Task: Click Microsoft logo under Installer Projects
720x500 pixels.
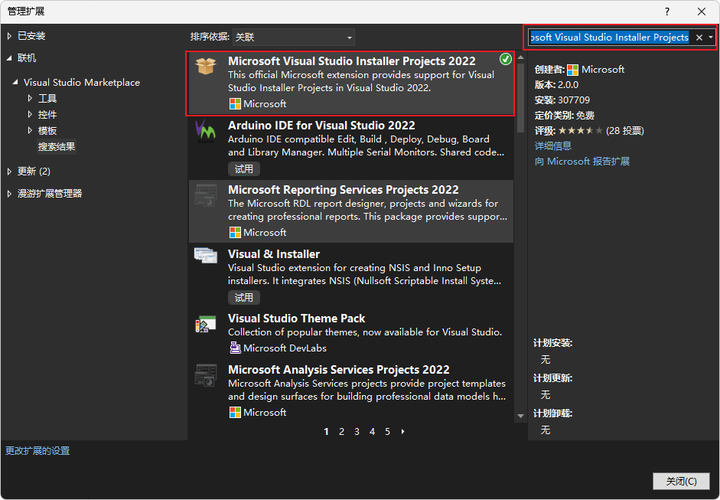Action: (x=235, y=104)
